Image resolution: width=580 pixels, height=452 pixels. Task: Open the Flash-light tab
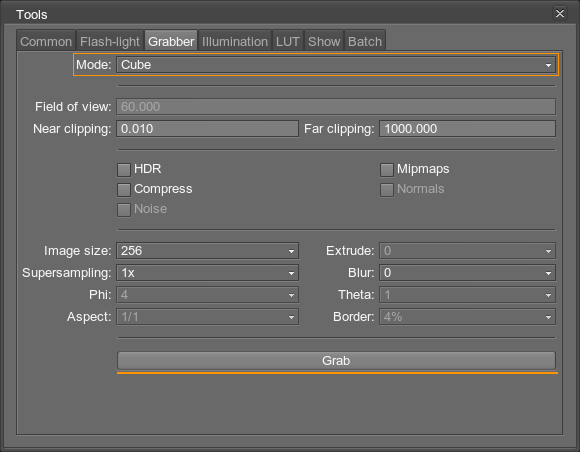pyautogui.click(x=110, y=41)
